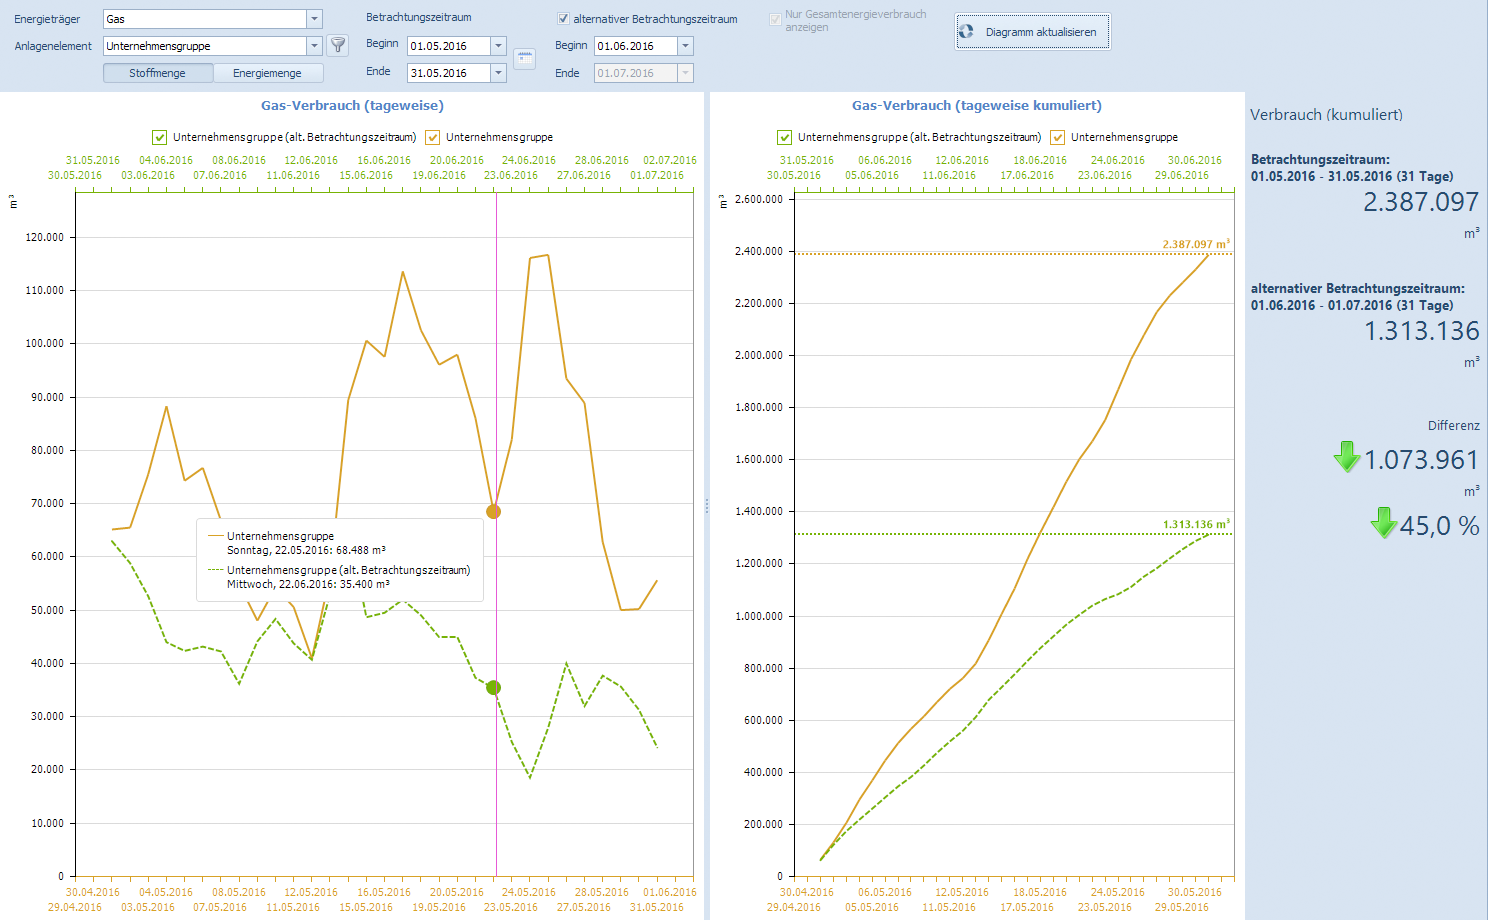
Task: Click the large 2.387.097 total in side panel
Action: [1421, 202]
